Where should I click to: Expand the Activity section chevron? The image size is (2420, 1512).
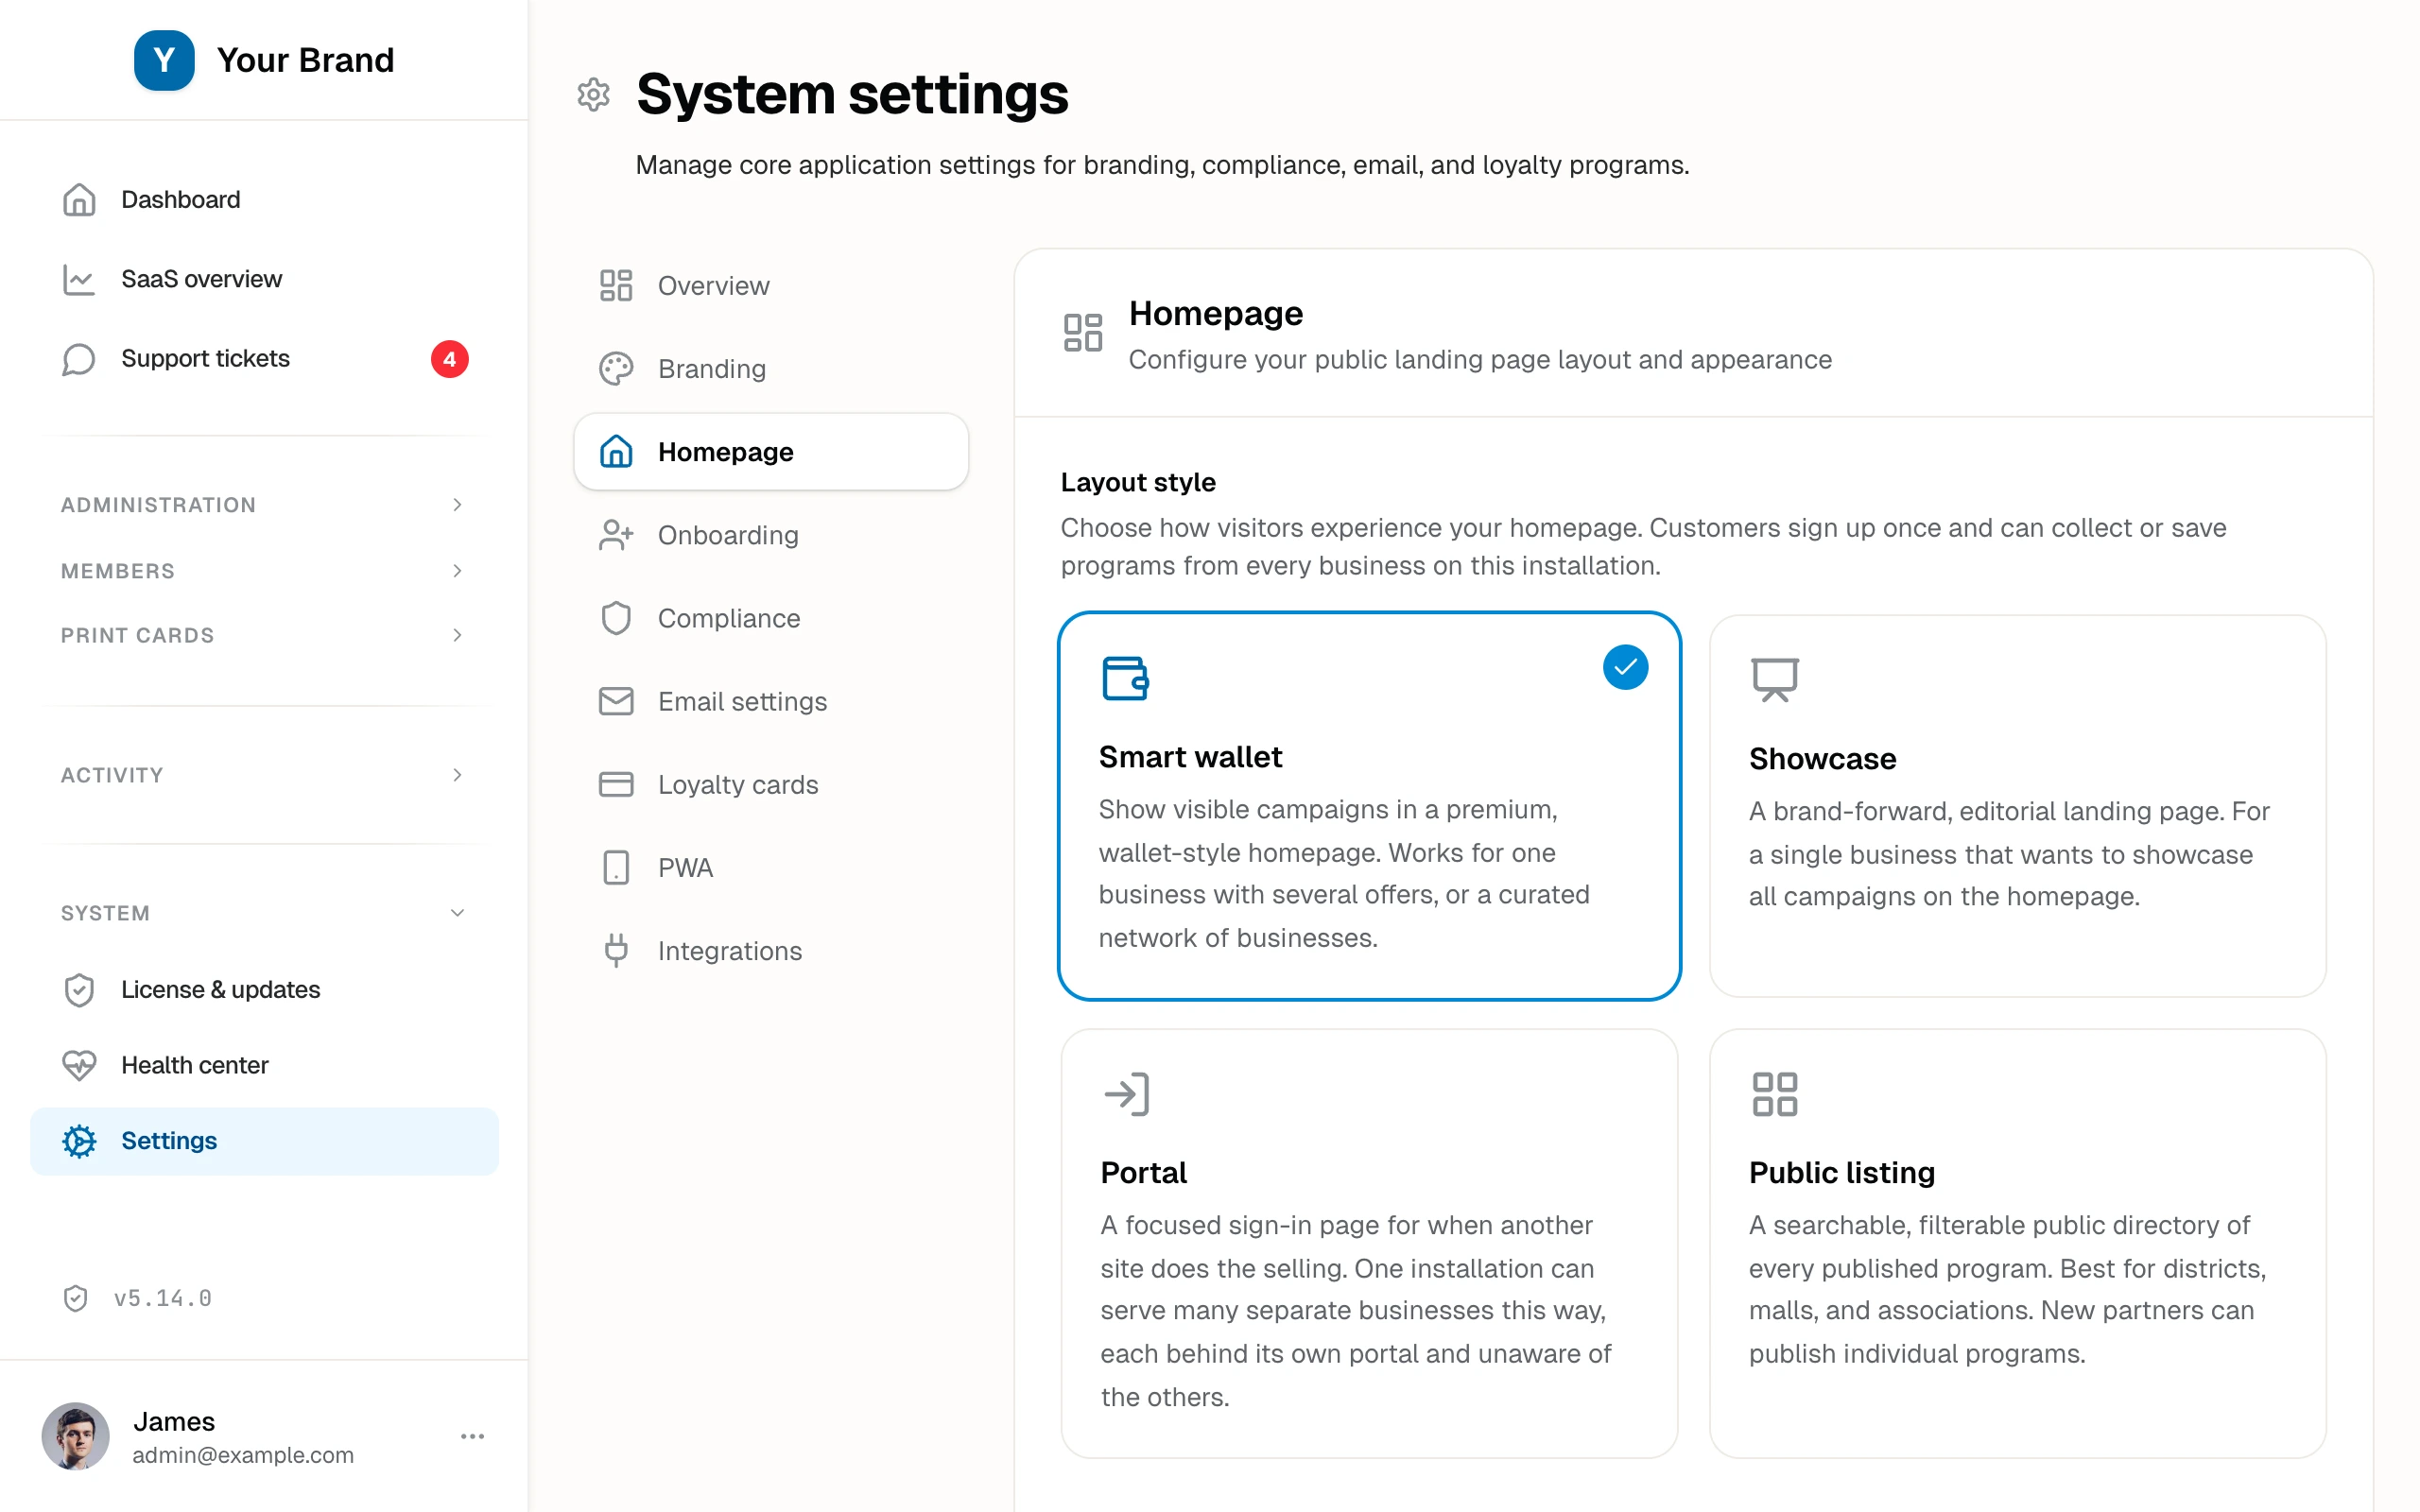click(x=457, y=775)
